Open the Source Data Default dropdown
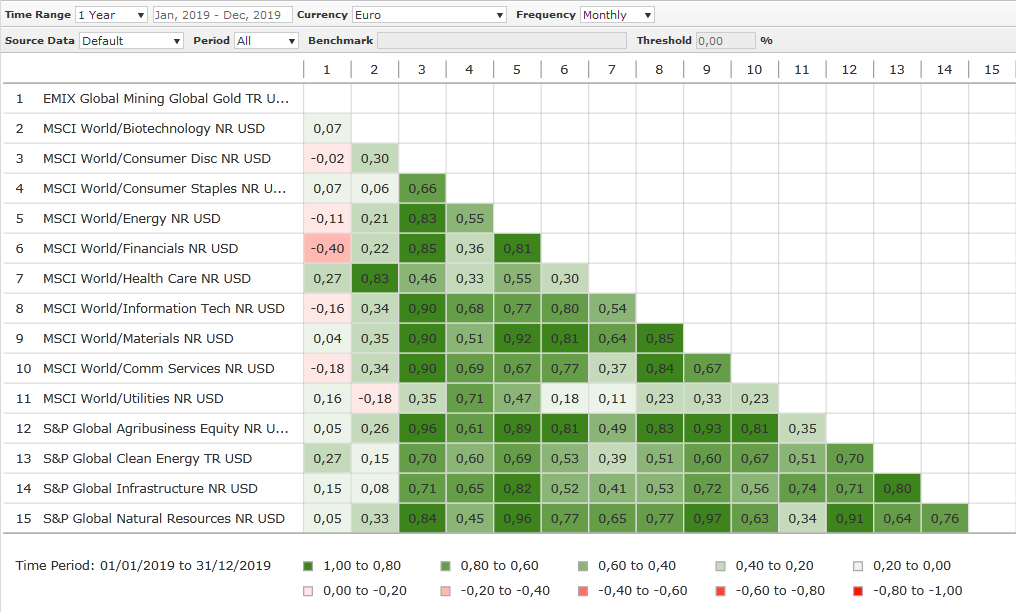The width and height of the screenshot is (1016, 612). pyautogui.click(x=131, y=41)
